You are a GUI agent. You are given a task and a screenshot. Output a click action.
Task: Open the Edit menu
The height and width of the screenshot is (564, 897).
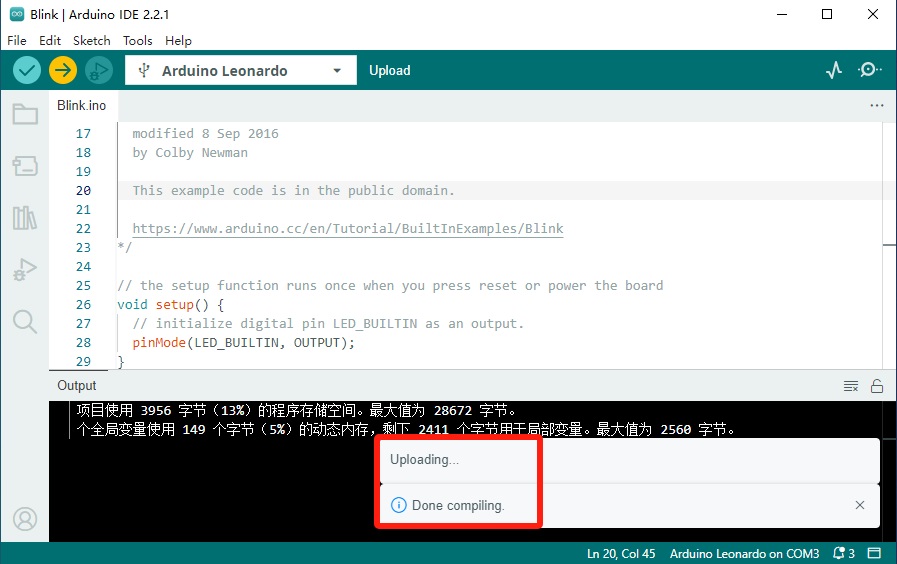[x=50, y=41]
